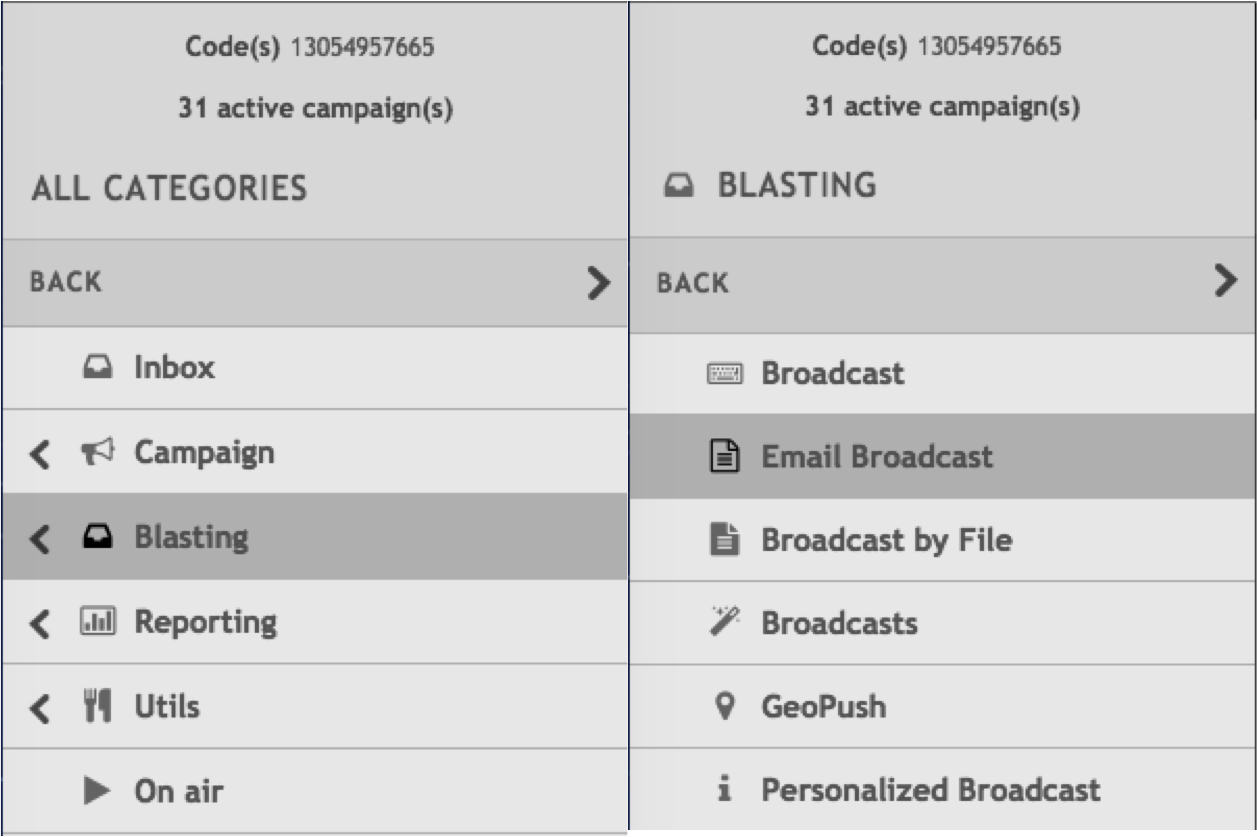Open the Inbox menu item
1257x837 pixels.
pos(174,368)
